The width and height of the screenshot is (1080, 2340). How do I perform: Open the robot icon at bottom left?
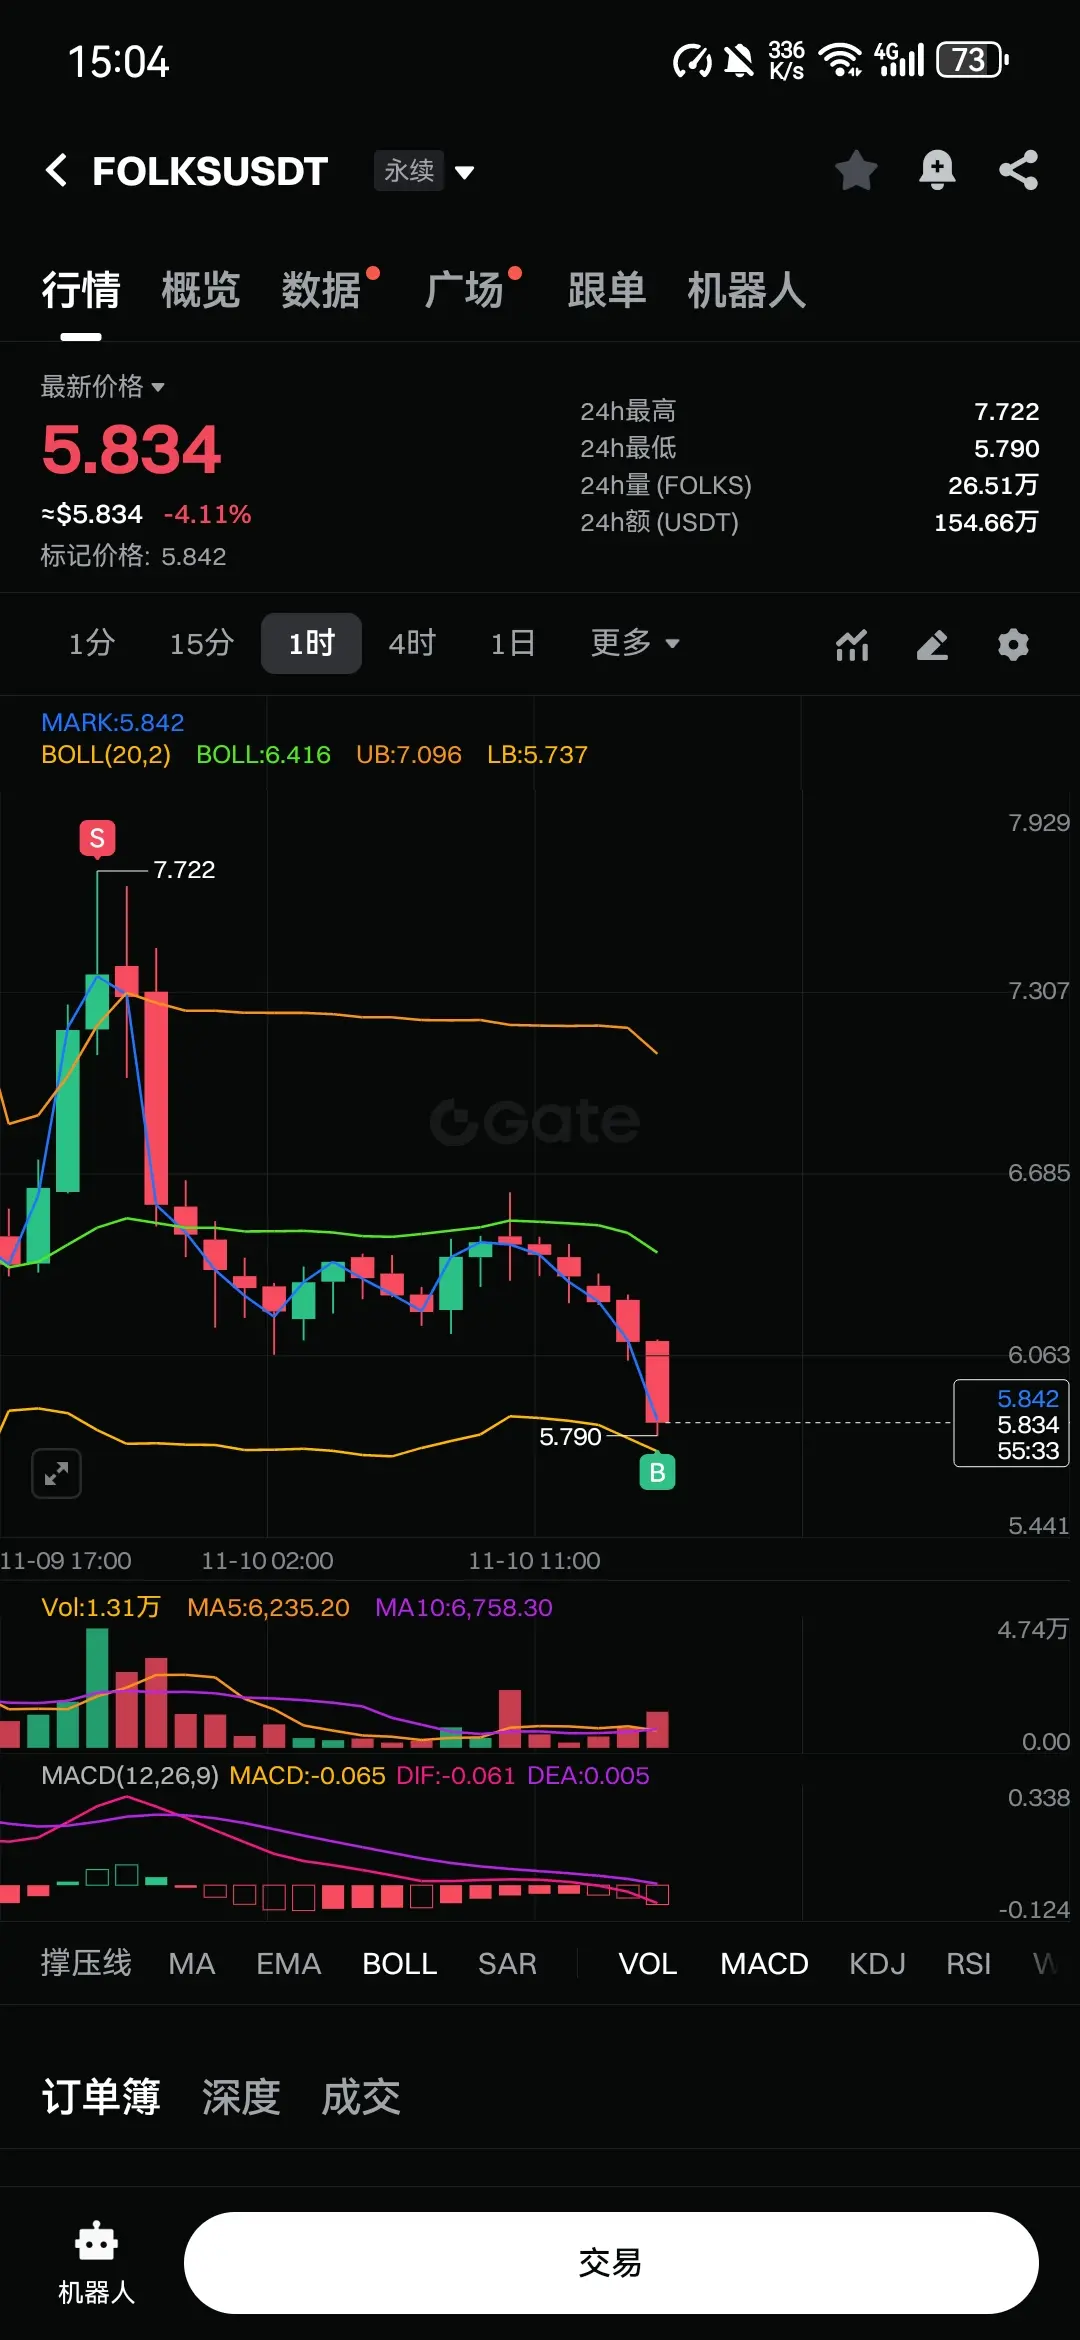96,2262
